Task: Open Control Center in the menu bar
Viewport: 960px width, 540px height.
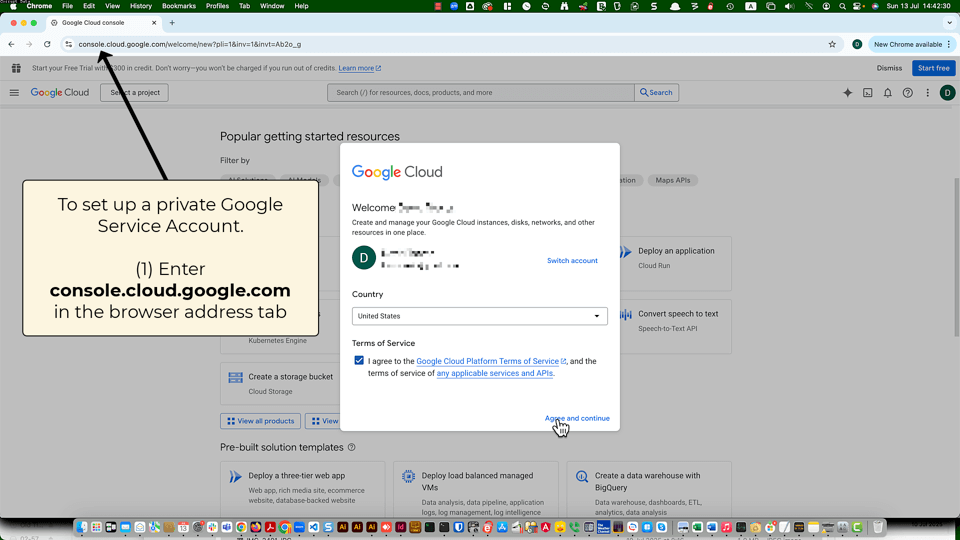Action: 858,6
